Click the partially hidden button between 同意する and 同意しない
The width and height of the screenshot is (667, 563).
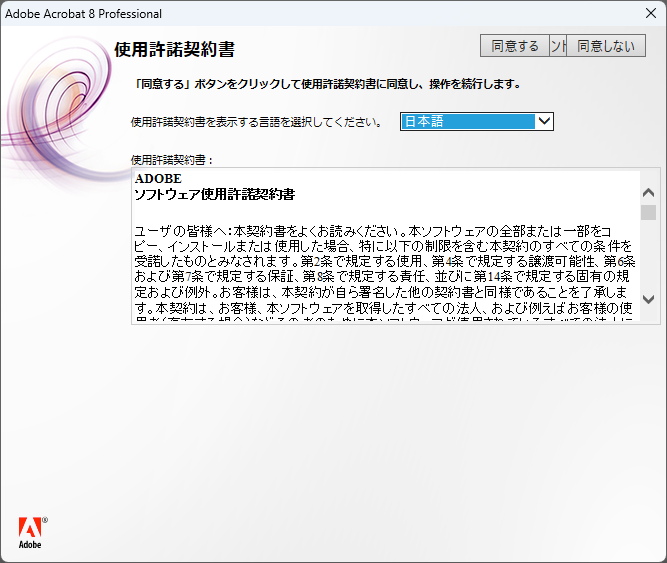558,45
